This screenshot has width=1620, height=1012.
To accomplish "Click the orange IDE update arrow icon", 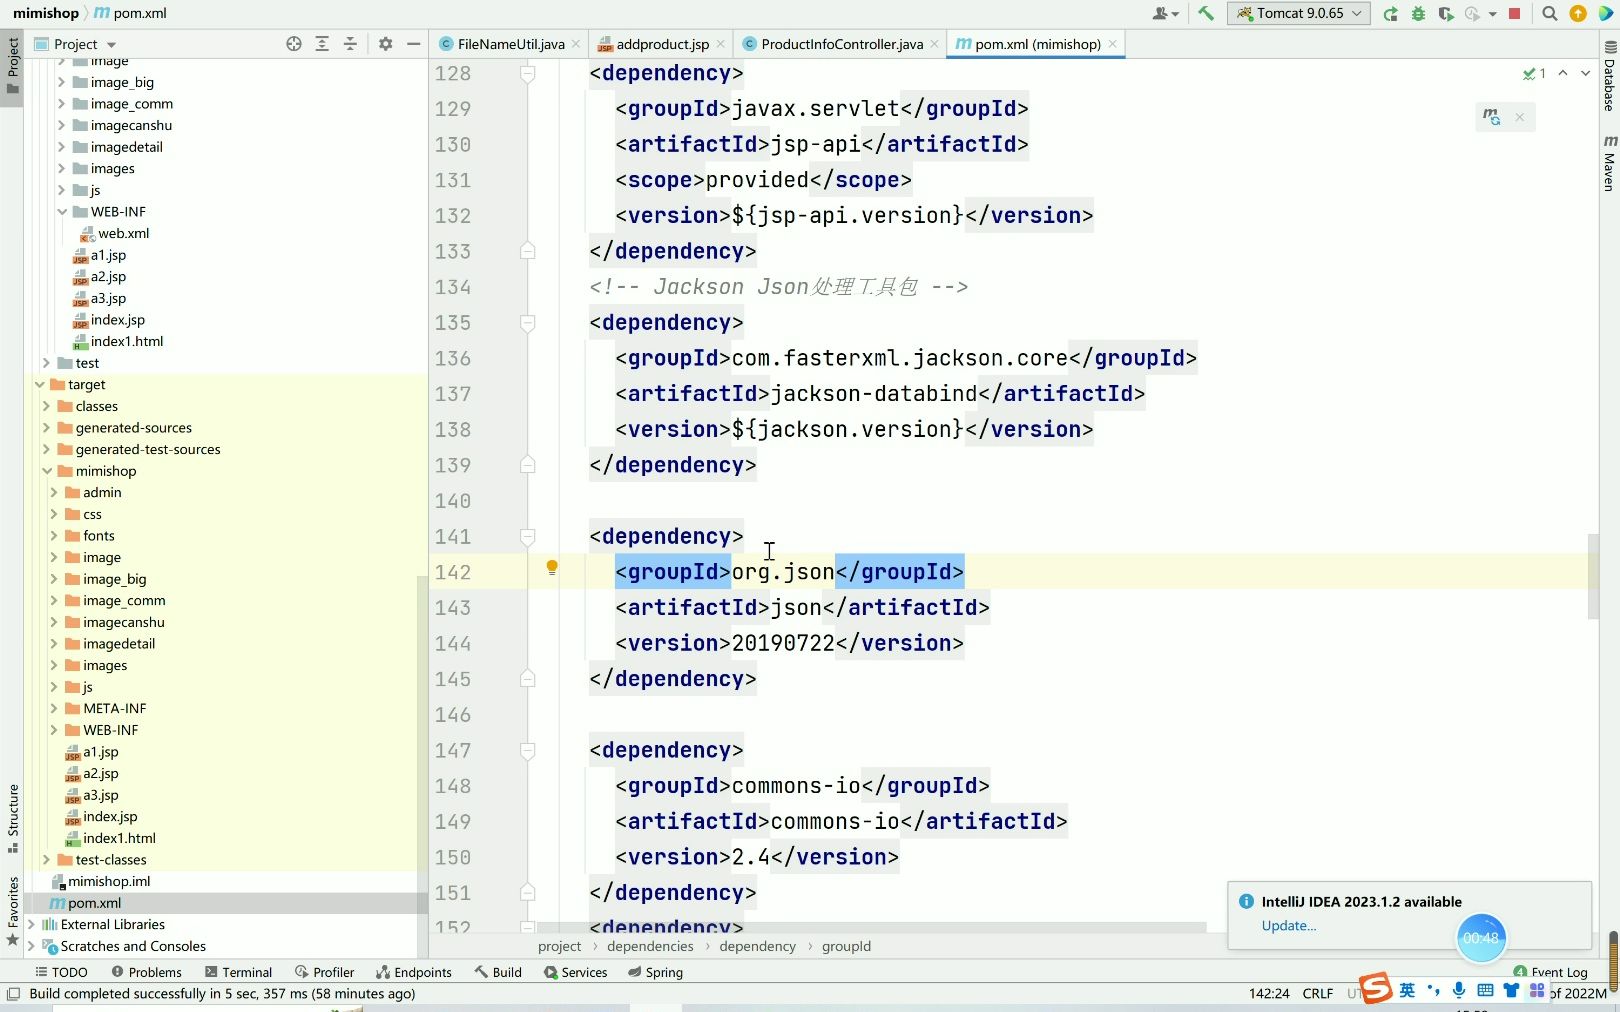I will 1578,13.
